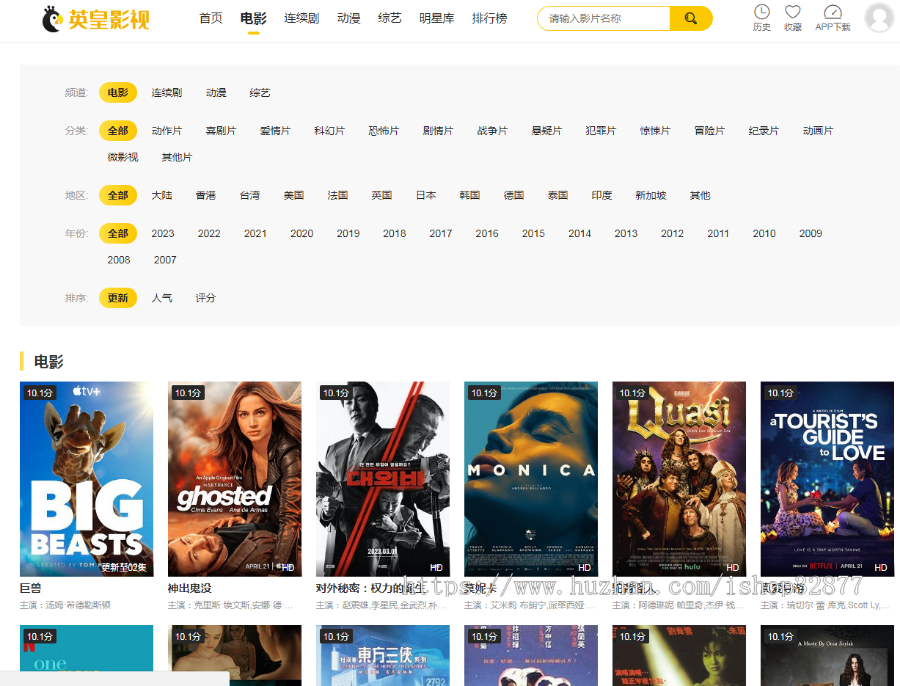Open A Tourist's Guide to Love poster
The width and height of the screenshot is (900, 686).
pos(827,479)
